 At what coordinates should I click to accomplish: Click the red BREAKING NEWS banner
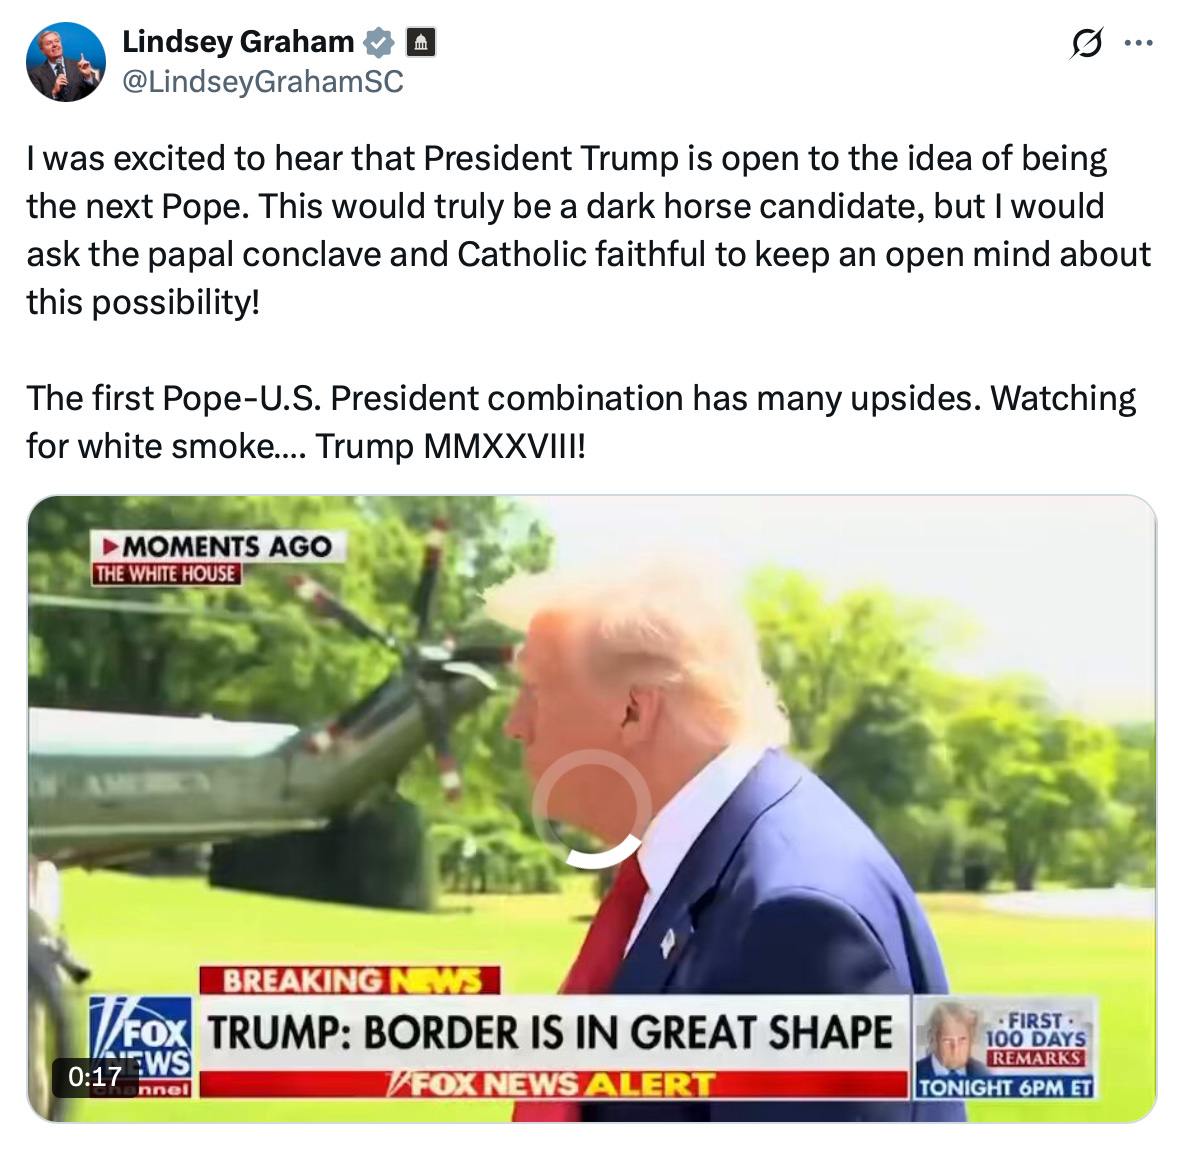pyautogui.click(x=350, y=981)
